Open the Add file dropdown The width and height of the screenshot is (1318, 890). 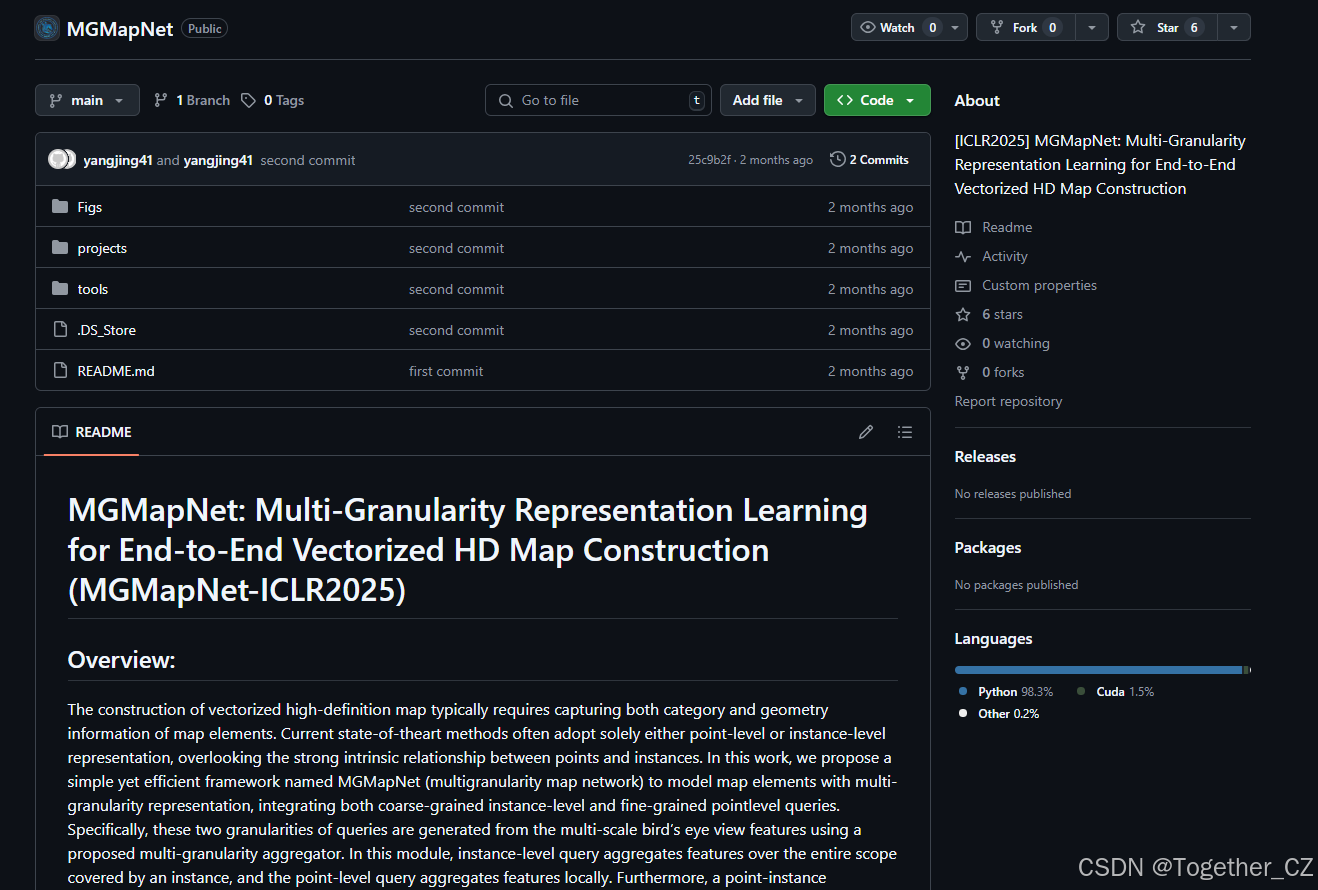(x=767, y=100)
